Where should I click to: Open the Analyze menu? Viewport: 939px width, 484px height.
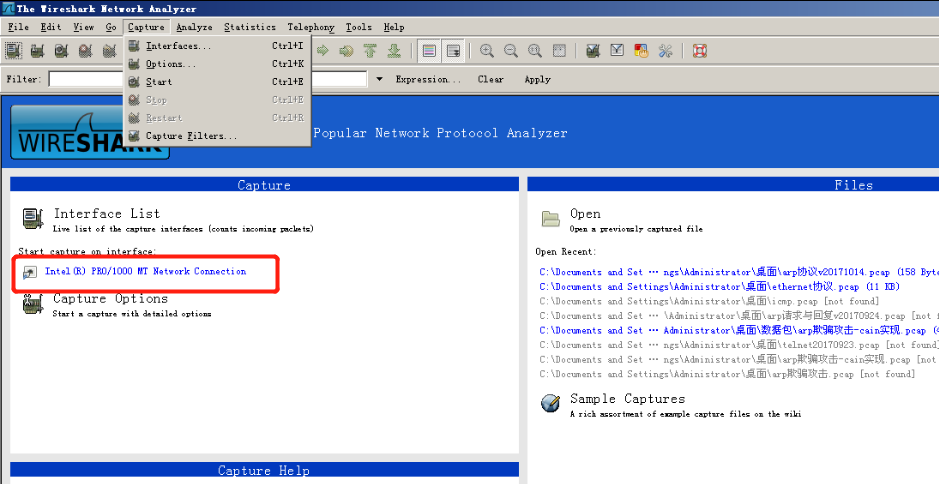pos(194,27)
